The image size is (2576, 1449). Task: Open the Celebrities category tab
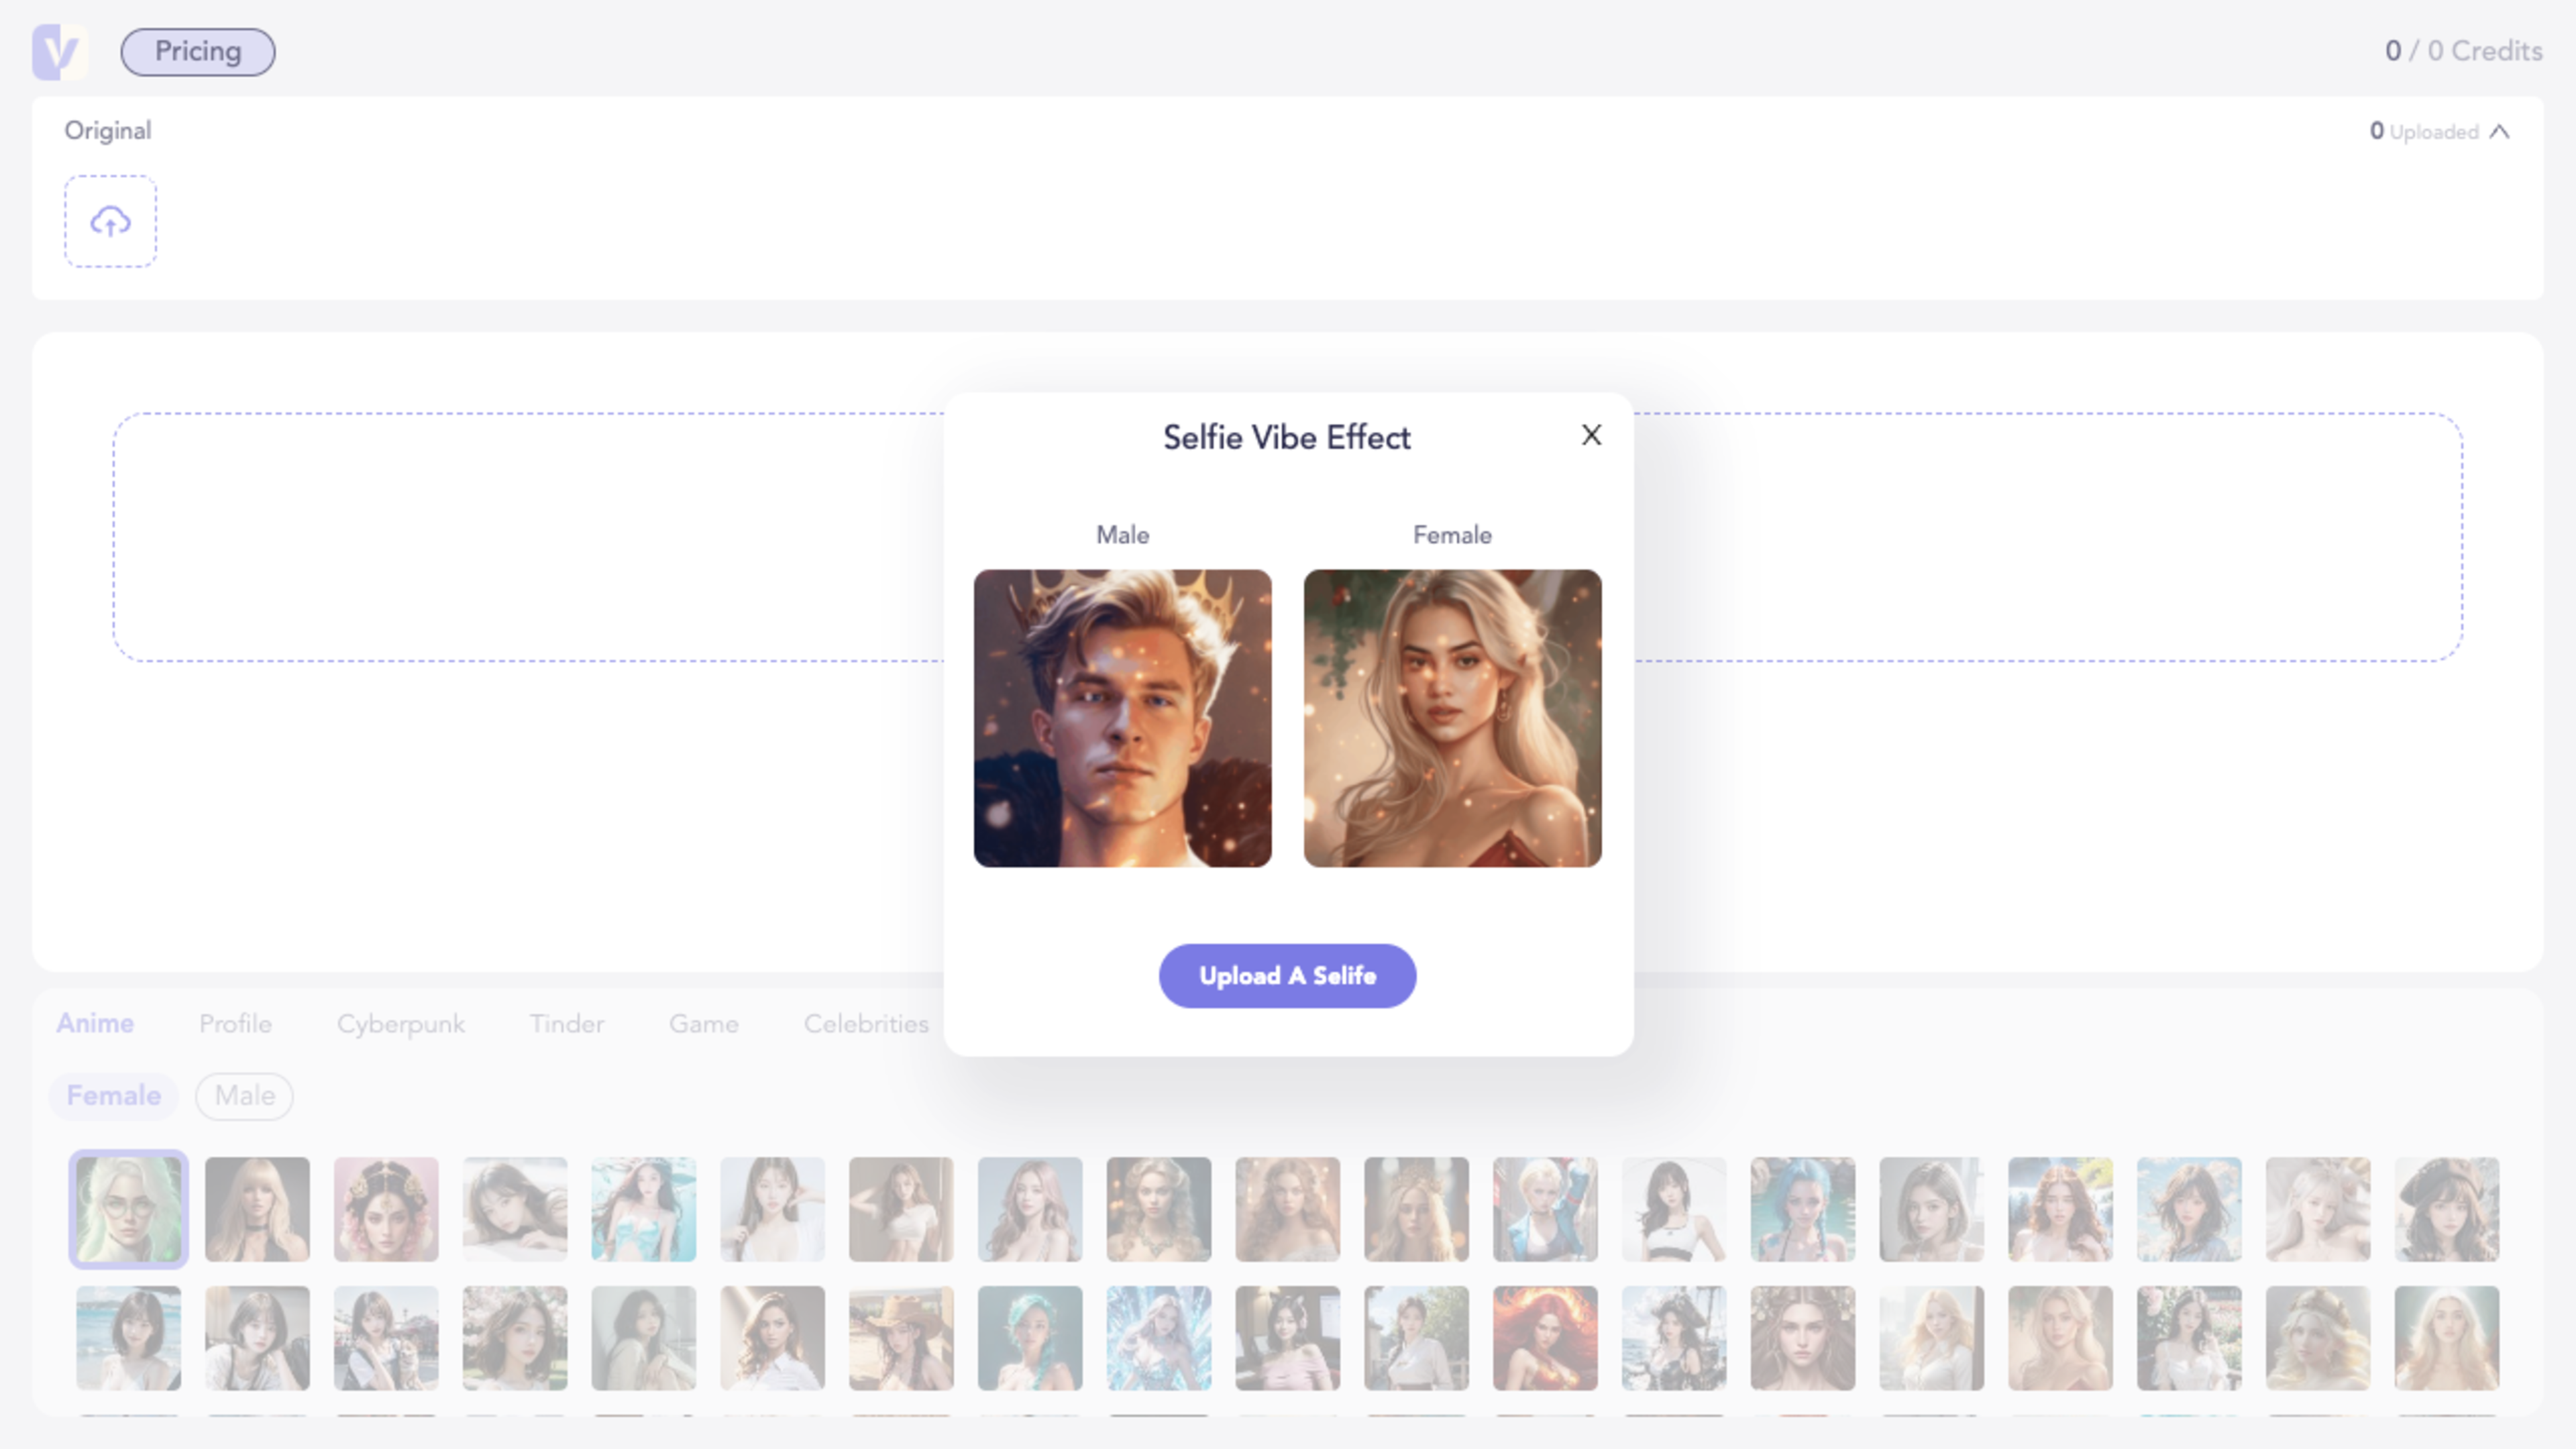click(x=867, y=1022)
